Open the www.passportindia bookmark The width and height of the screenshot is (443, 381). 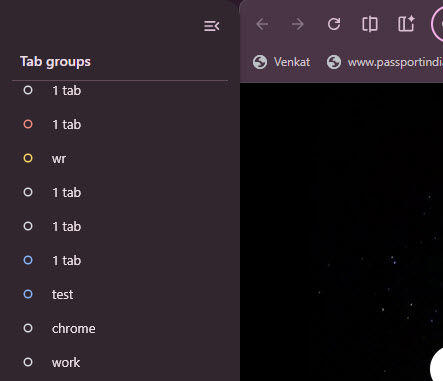(384, 62)
